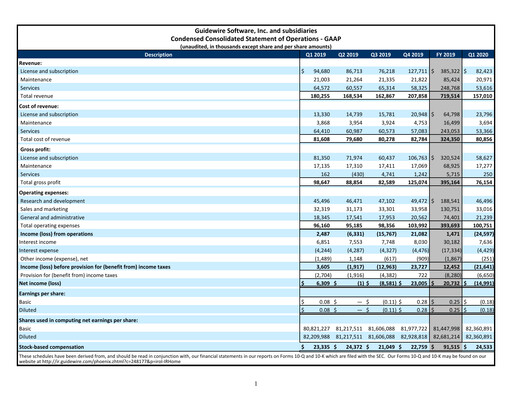Click the FY 2019 net income 20,732
This screenshot has width=512, height=396.
coord(452,283)
